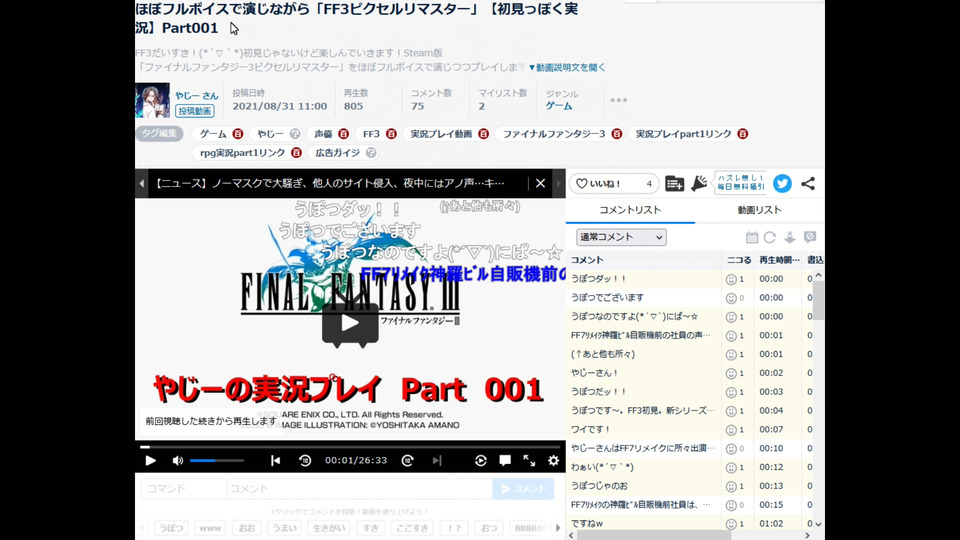Open the 通常コメント dropdown
This screenshot has height=540, width=960.
point(621,237)
